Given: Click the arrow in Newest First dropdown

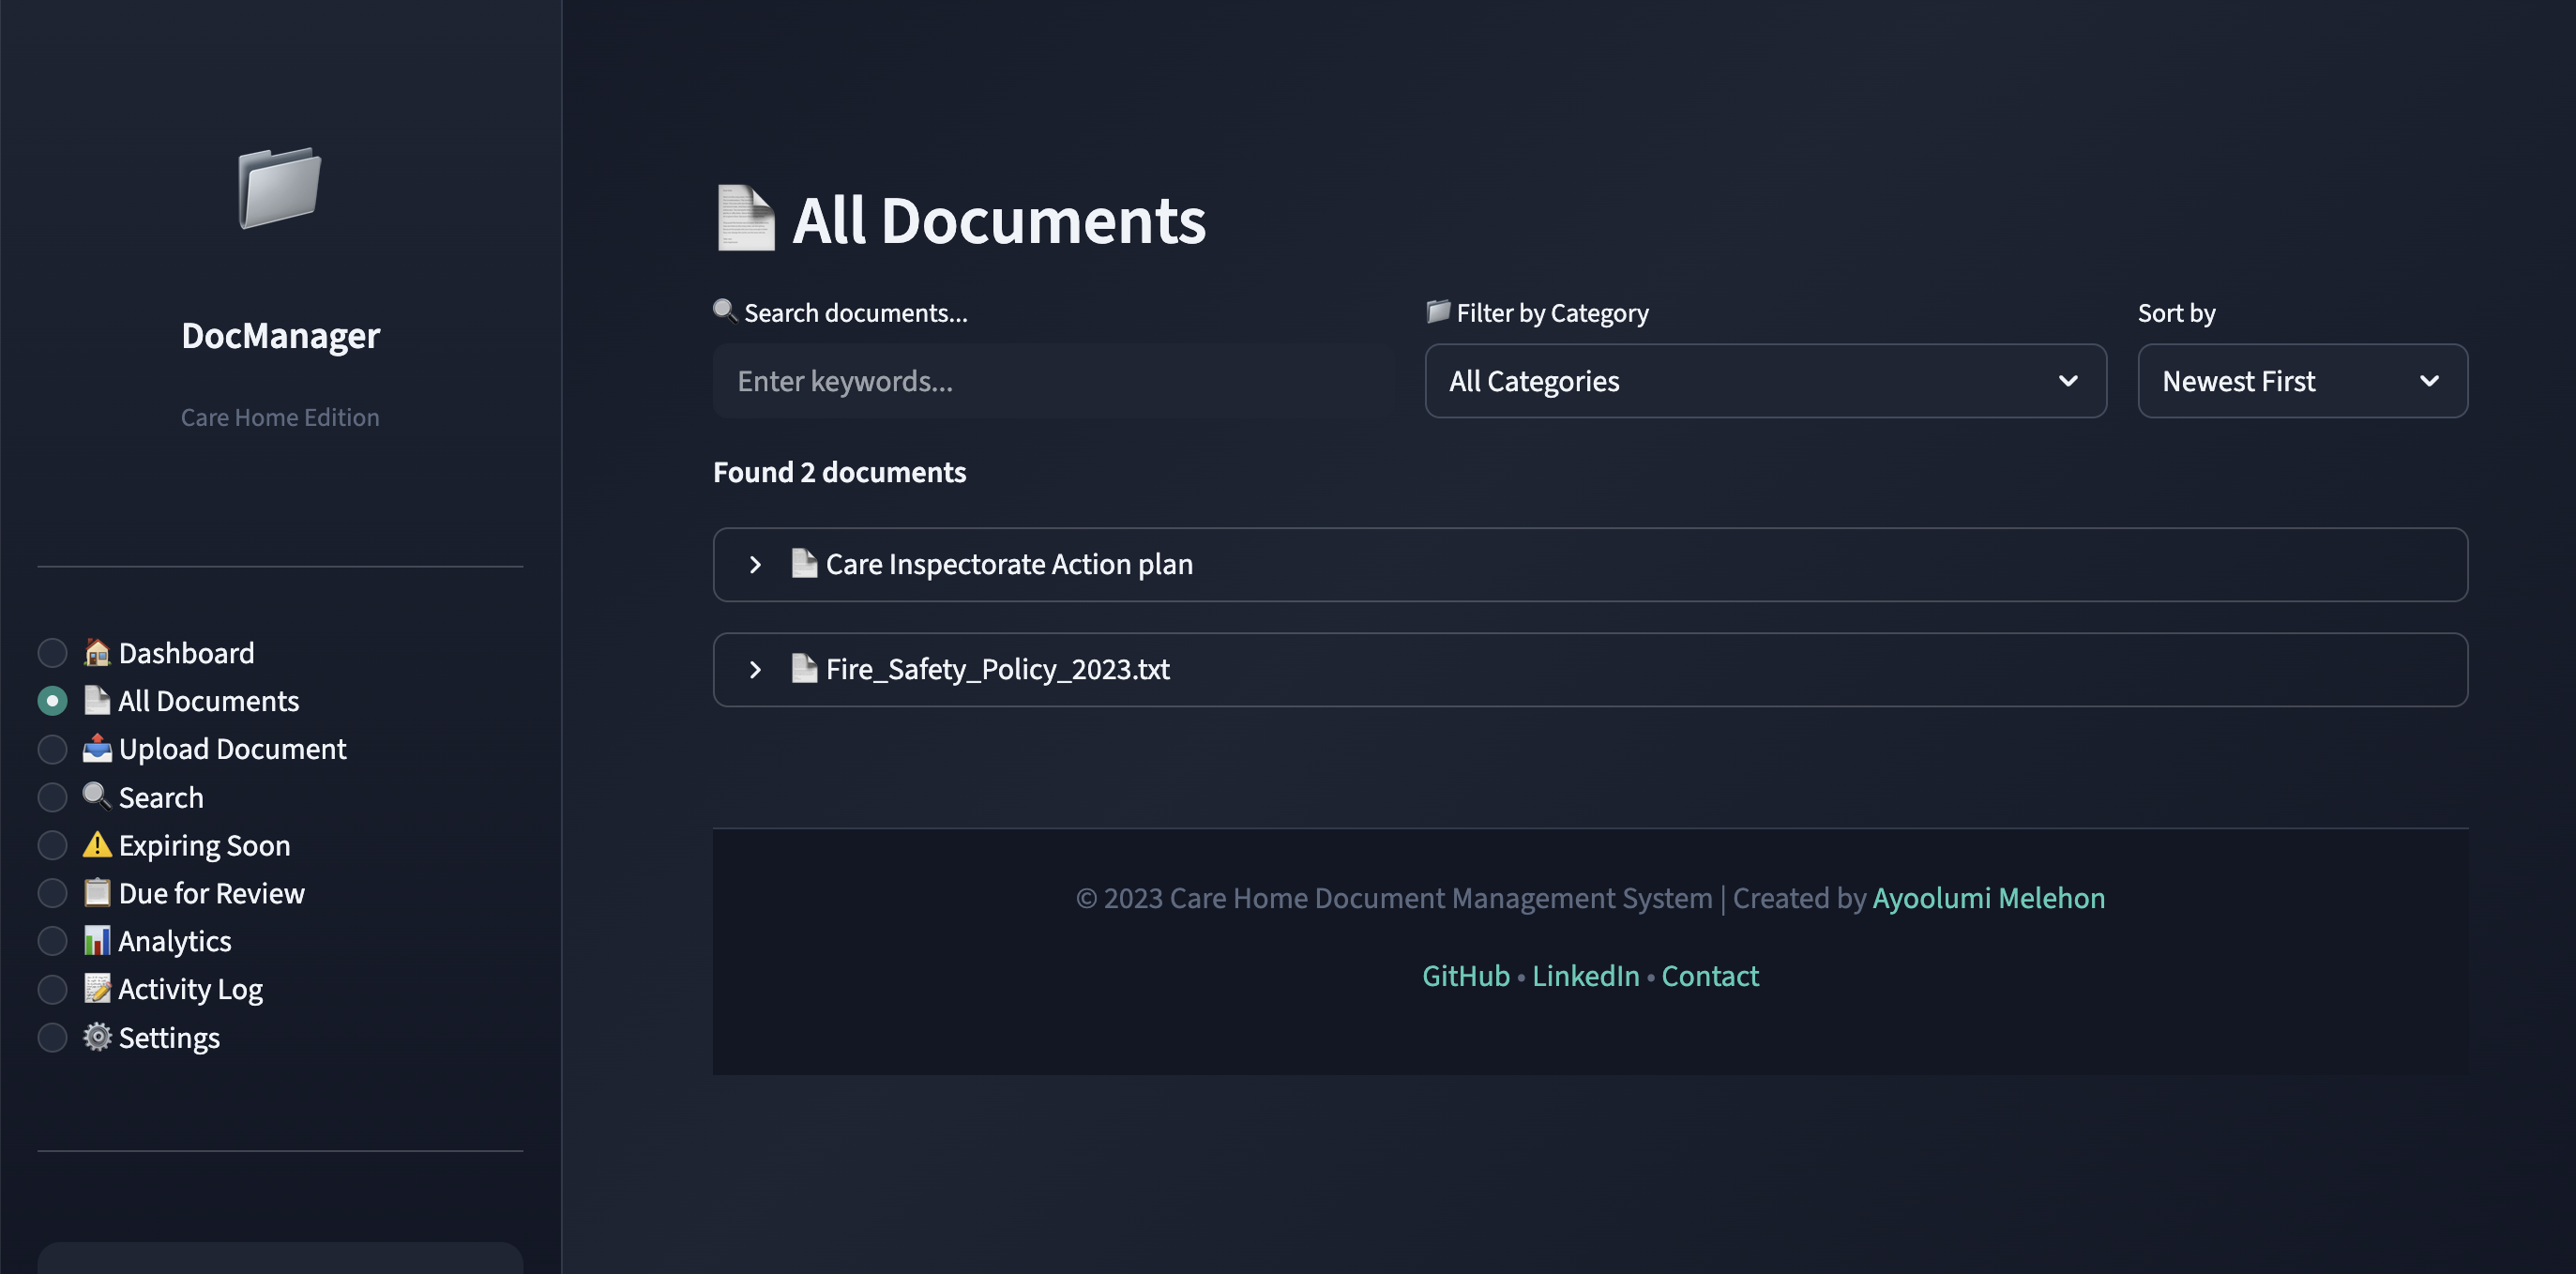Looking at the screenshot, I should click(x=2429, y=381).
